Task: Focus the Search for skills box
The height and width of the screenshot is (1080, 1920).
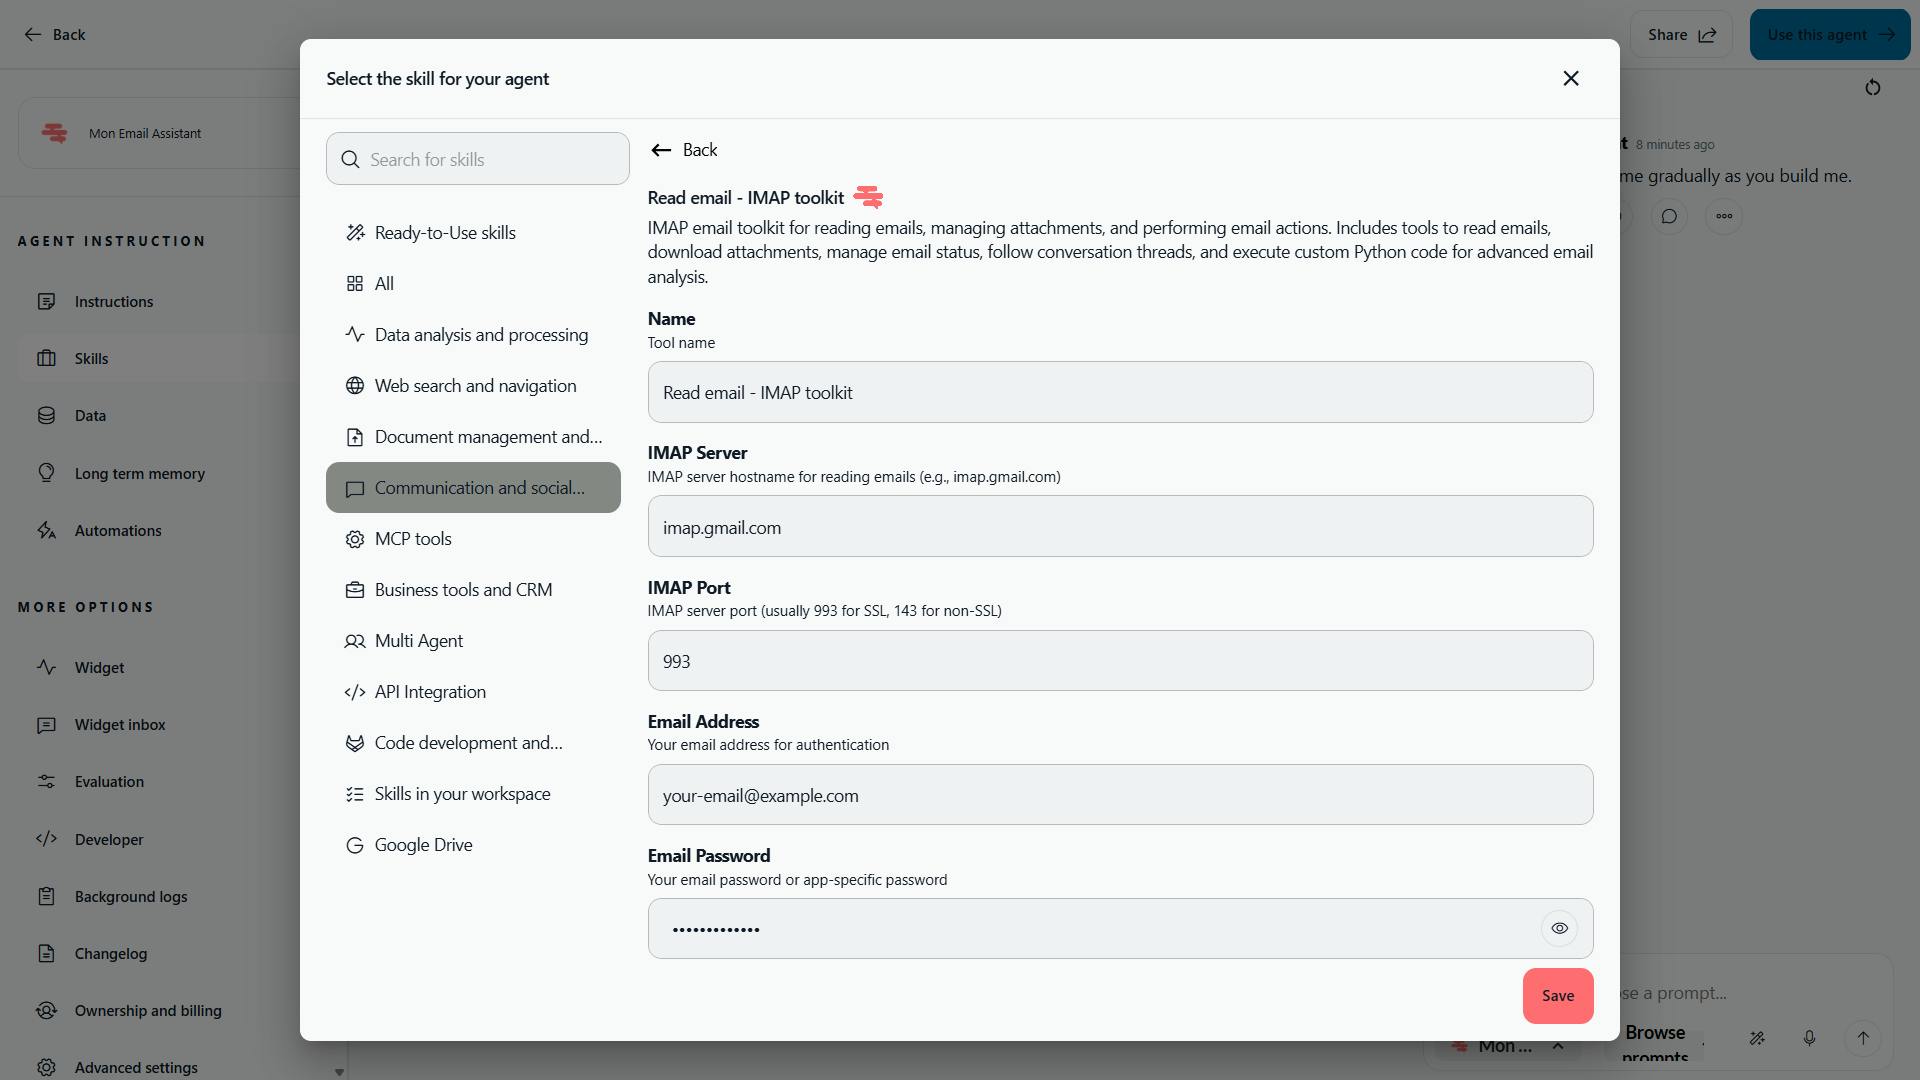Action: pos(478,160)
